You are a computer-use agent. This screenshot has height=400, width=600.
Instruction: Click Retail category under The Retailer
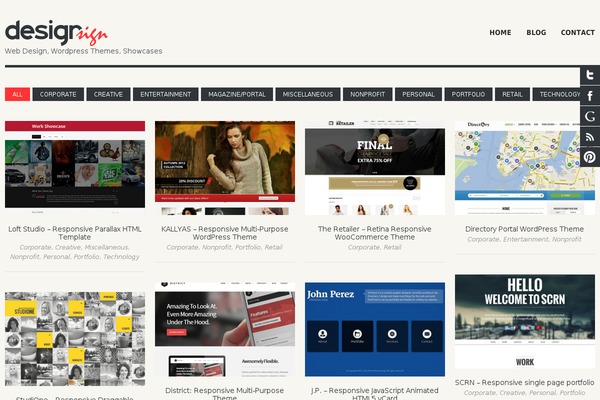tap(393, 247)
